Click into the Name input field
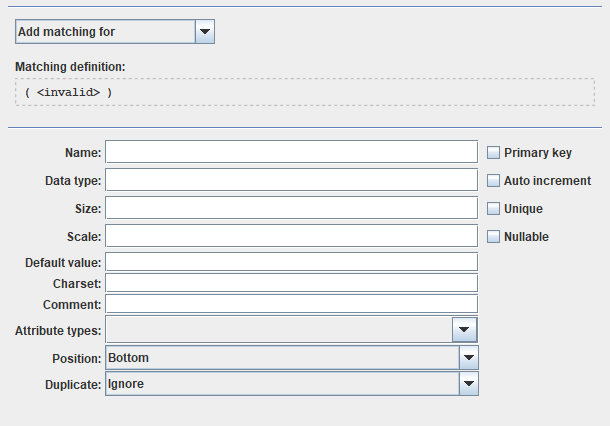This screenshot has width=610, height=426. [x=291, y=152]
